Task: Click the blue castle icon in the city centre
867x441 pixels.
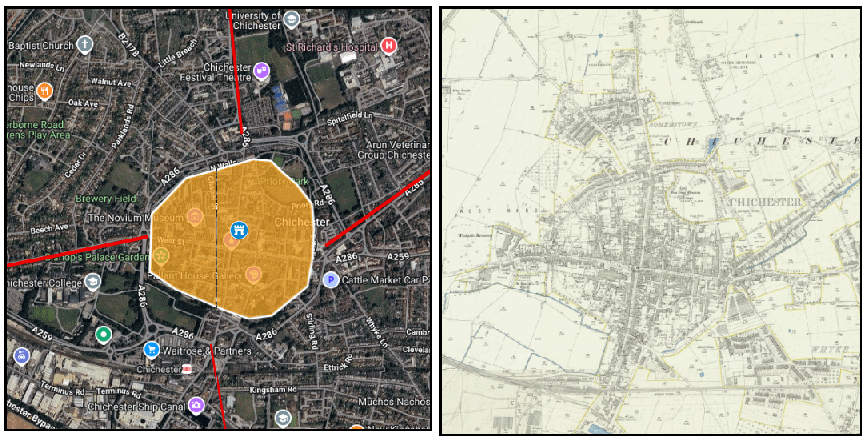Action: [239, 230]
